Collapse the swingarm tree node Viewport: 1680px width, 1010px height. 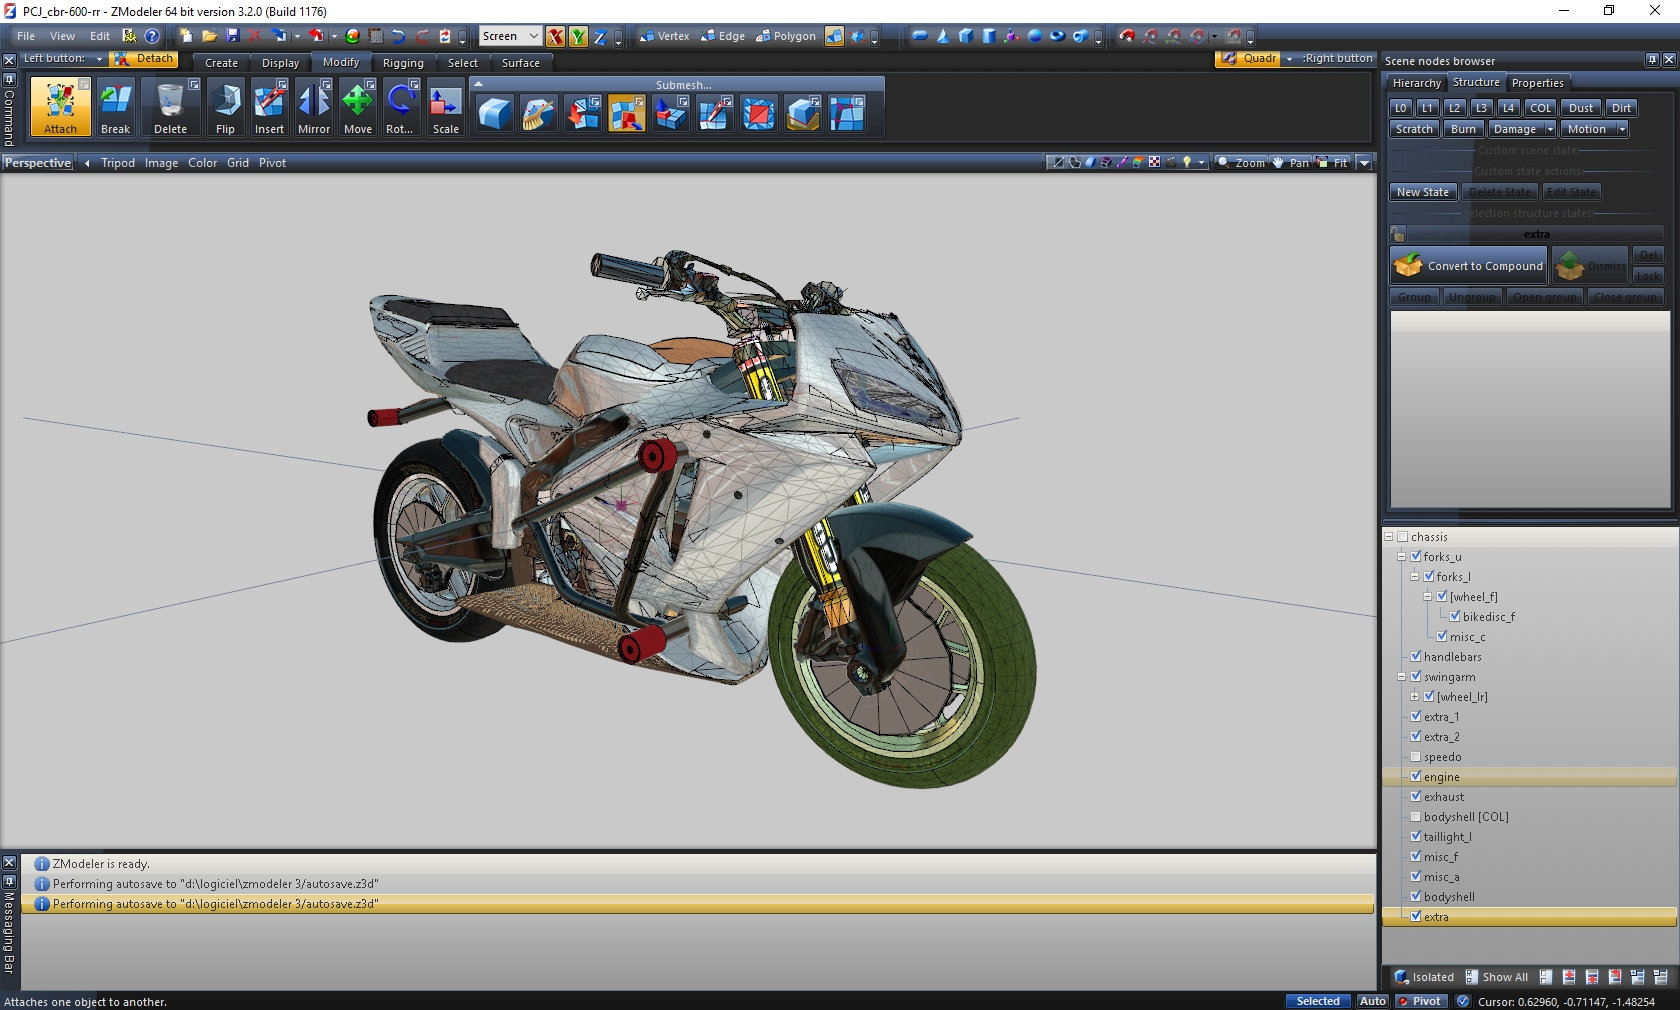[x=1402, y=677]
